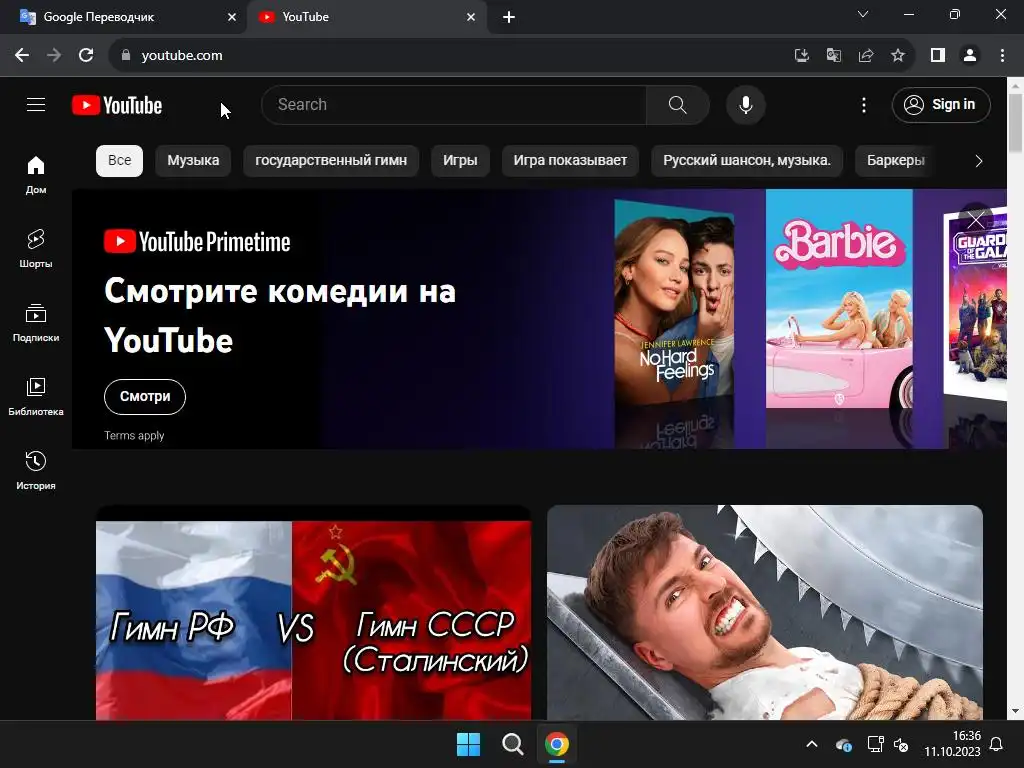The width and height of the screenshot is (1024, 768).
Task: Click the browser forward arrow
Action: pos(54,56)
